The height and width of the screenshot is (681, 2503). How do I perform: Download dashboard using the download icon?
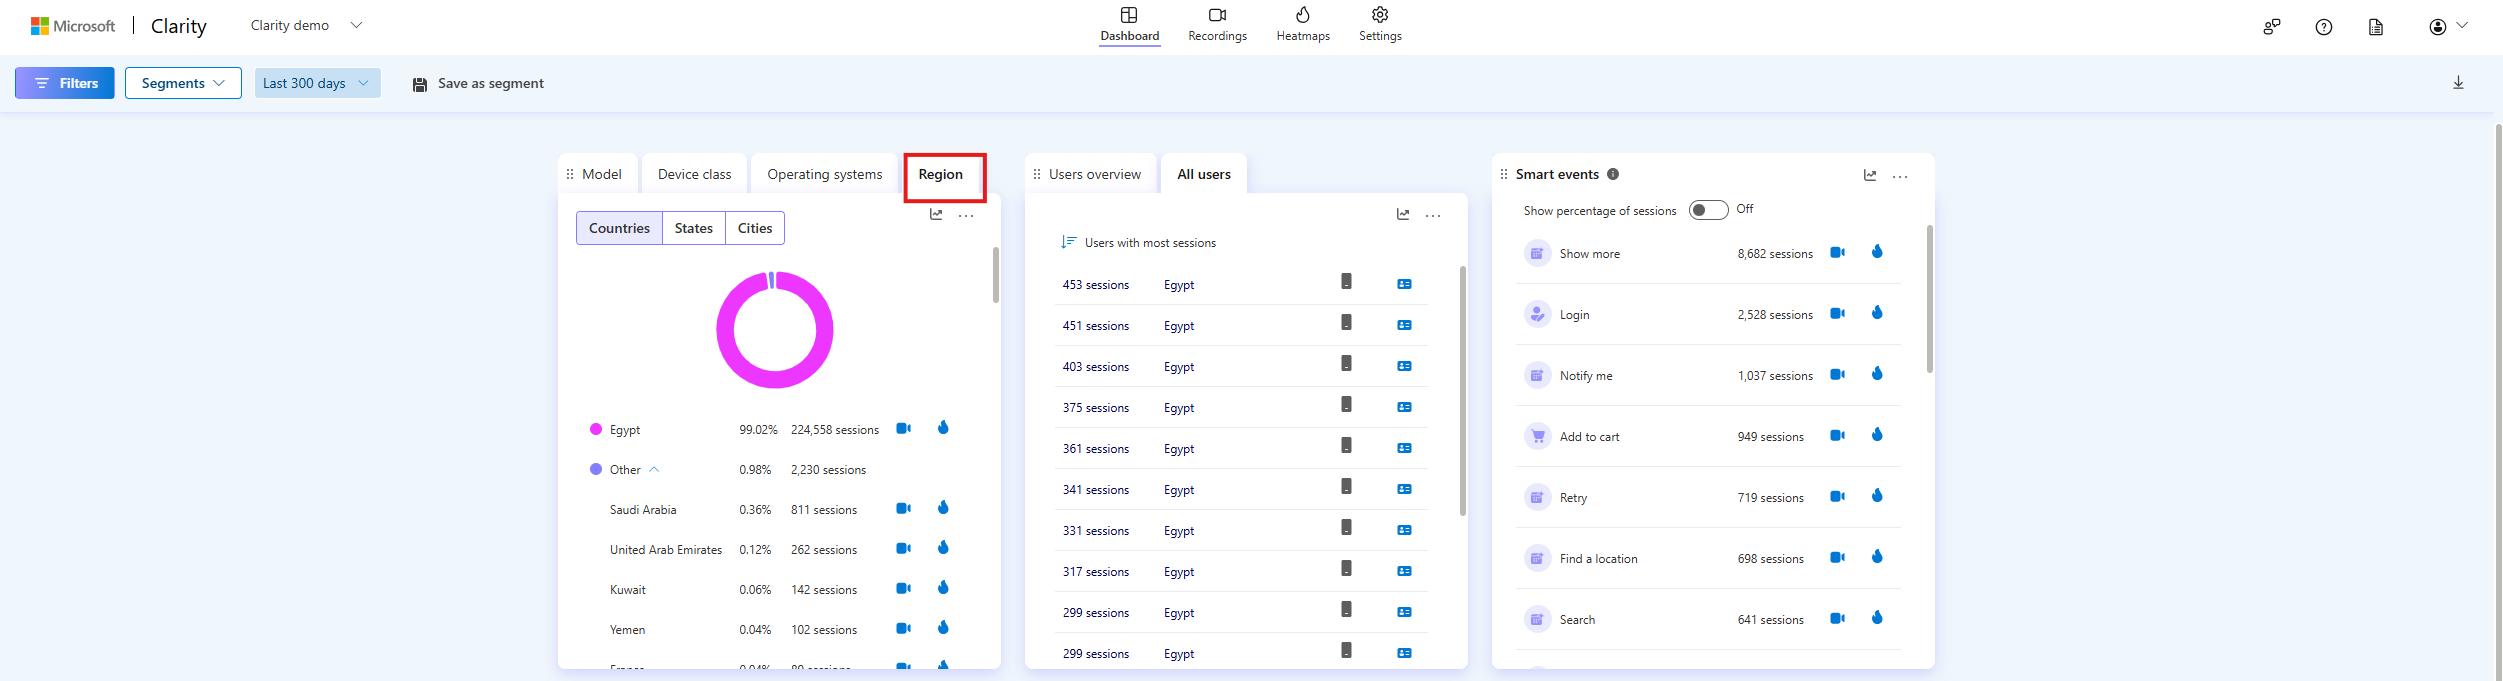(2458, 83)
